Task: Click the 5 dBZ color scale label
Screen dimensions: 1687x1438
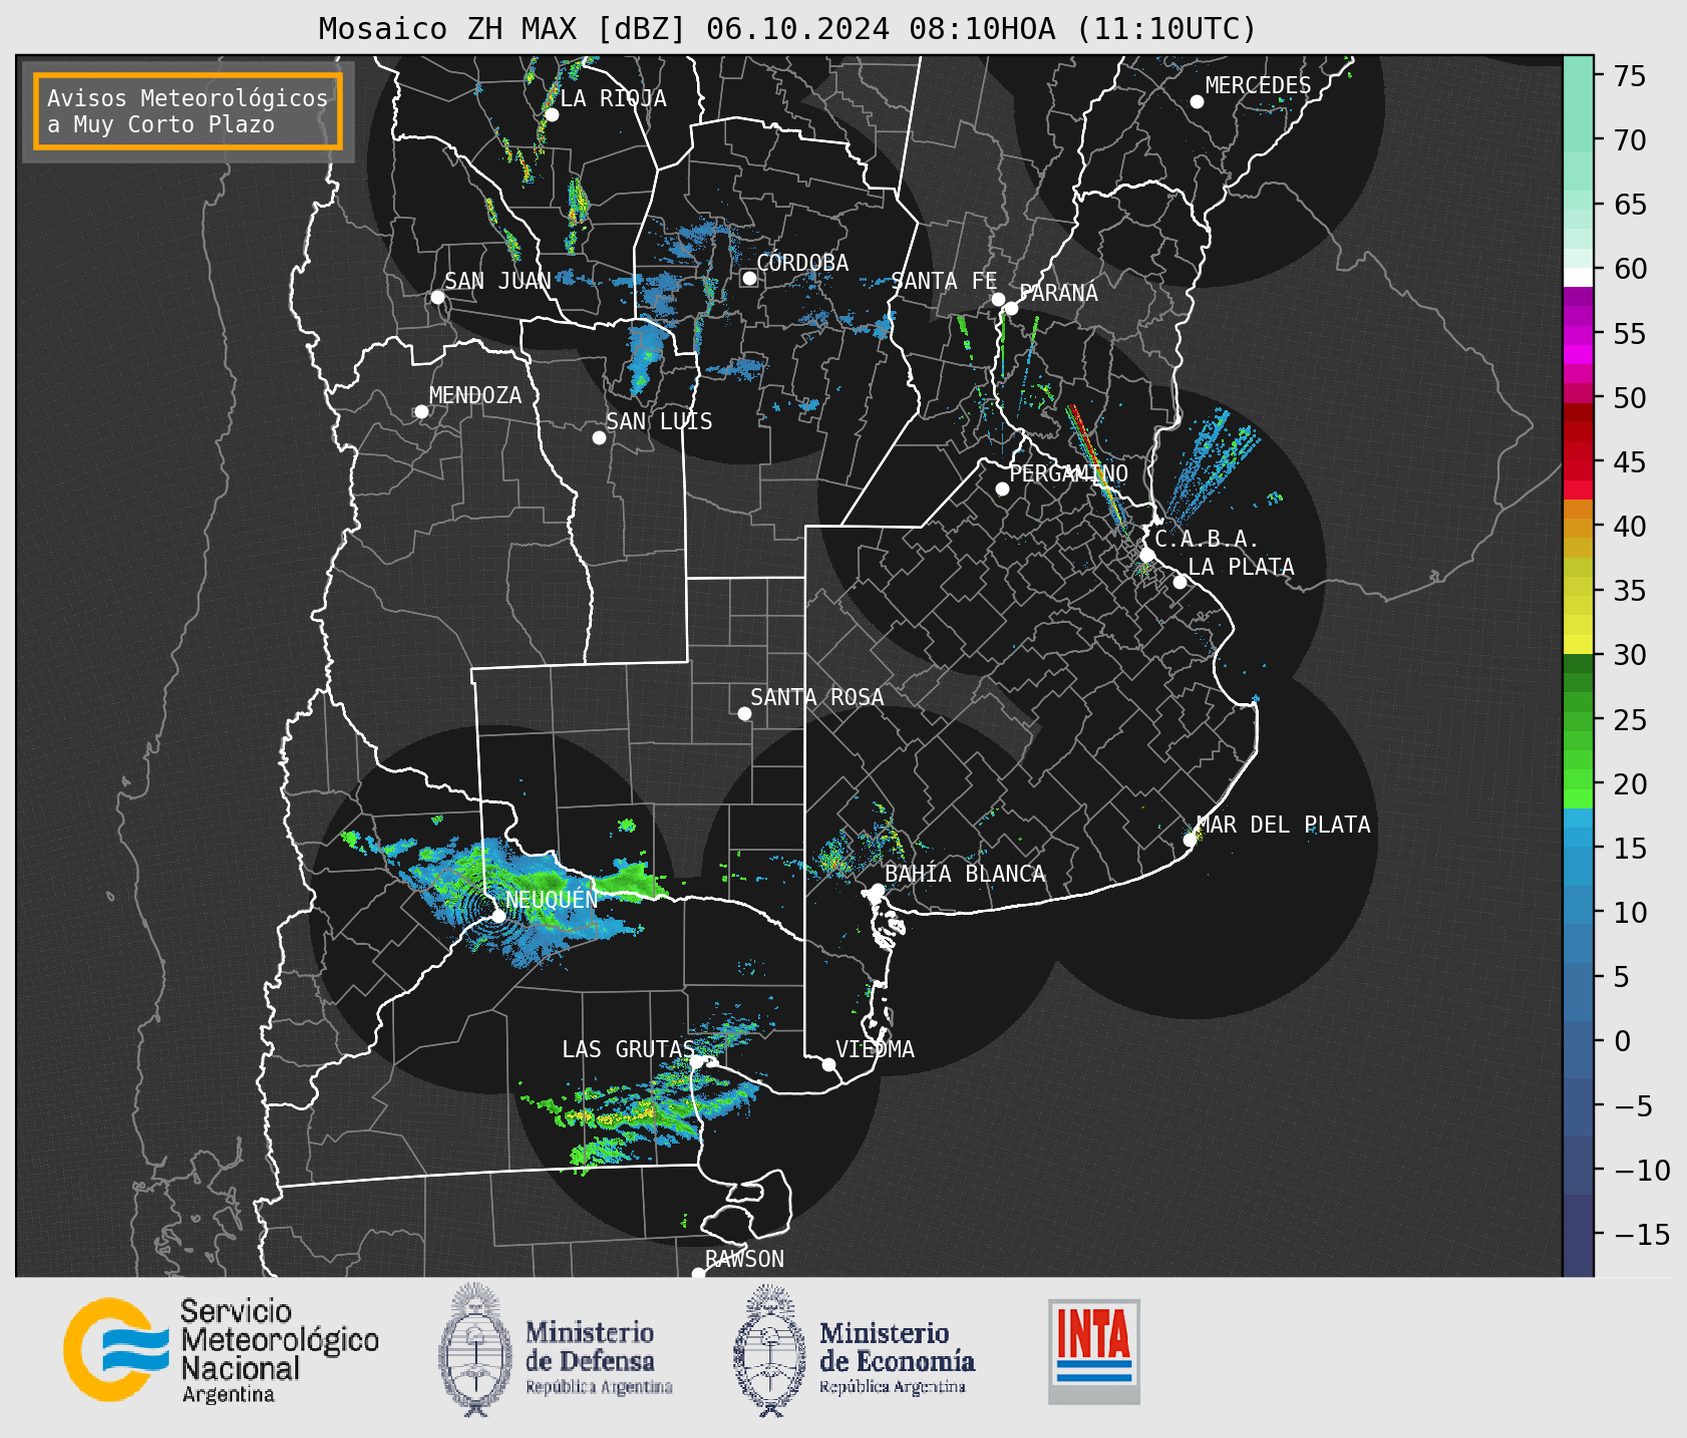Action: [x=1621, y=977]
